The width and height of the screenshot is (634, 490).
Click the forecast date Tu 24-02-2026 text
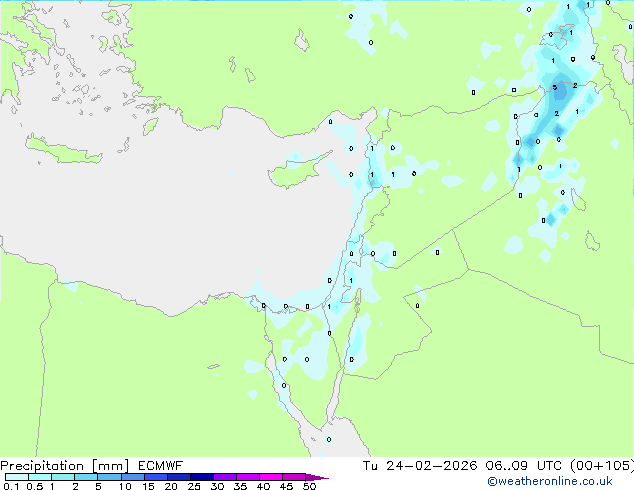420,466
